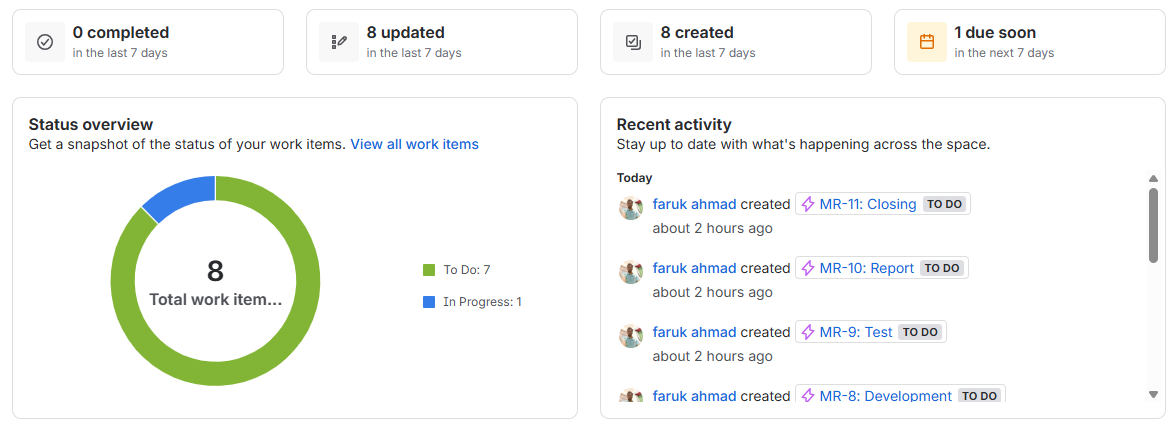Click the lightning icon beside MR-9: Test
The height and width of the screenshot is (429, 1176).
(808, 332)
